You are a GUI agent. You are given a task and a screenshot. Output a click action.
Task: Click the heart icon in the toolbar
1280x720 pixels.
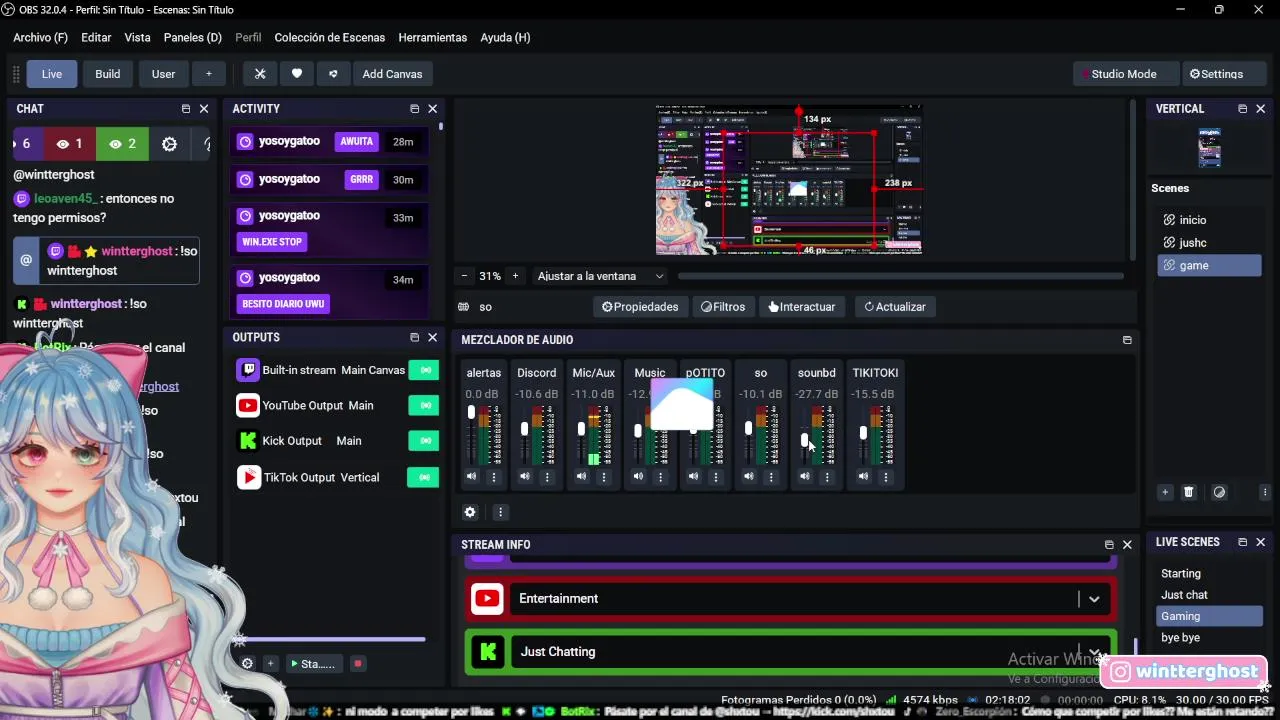click(297, 74)
